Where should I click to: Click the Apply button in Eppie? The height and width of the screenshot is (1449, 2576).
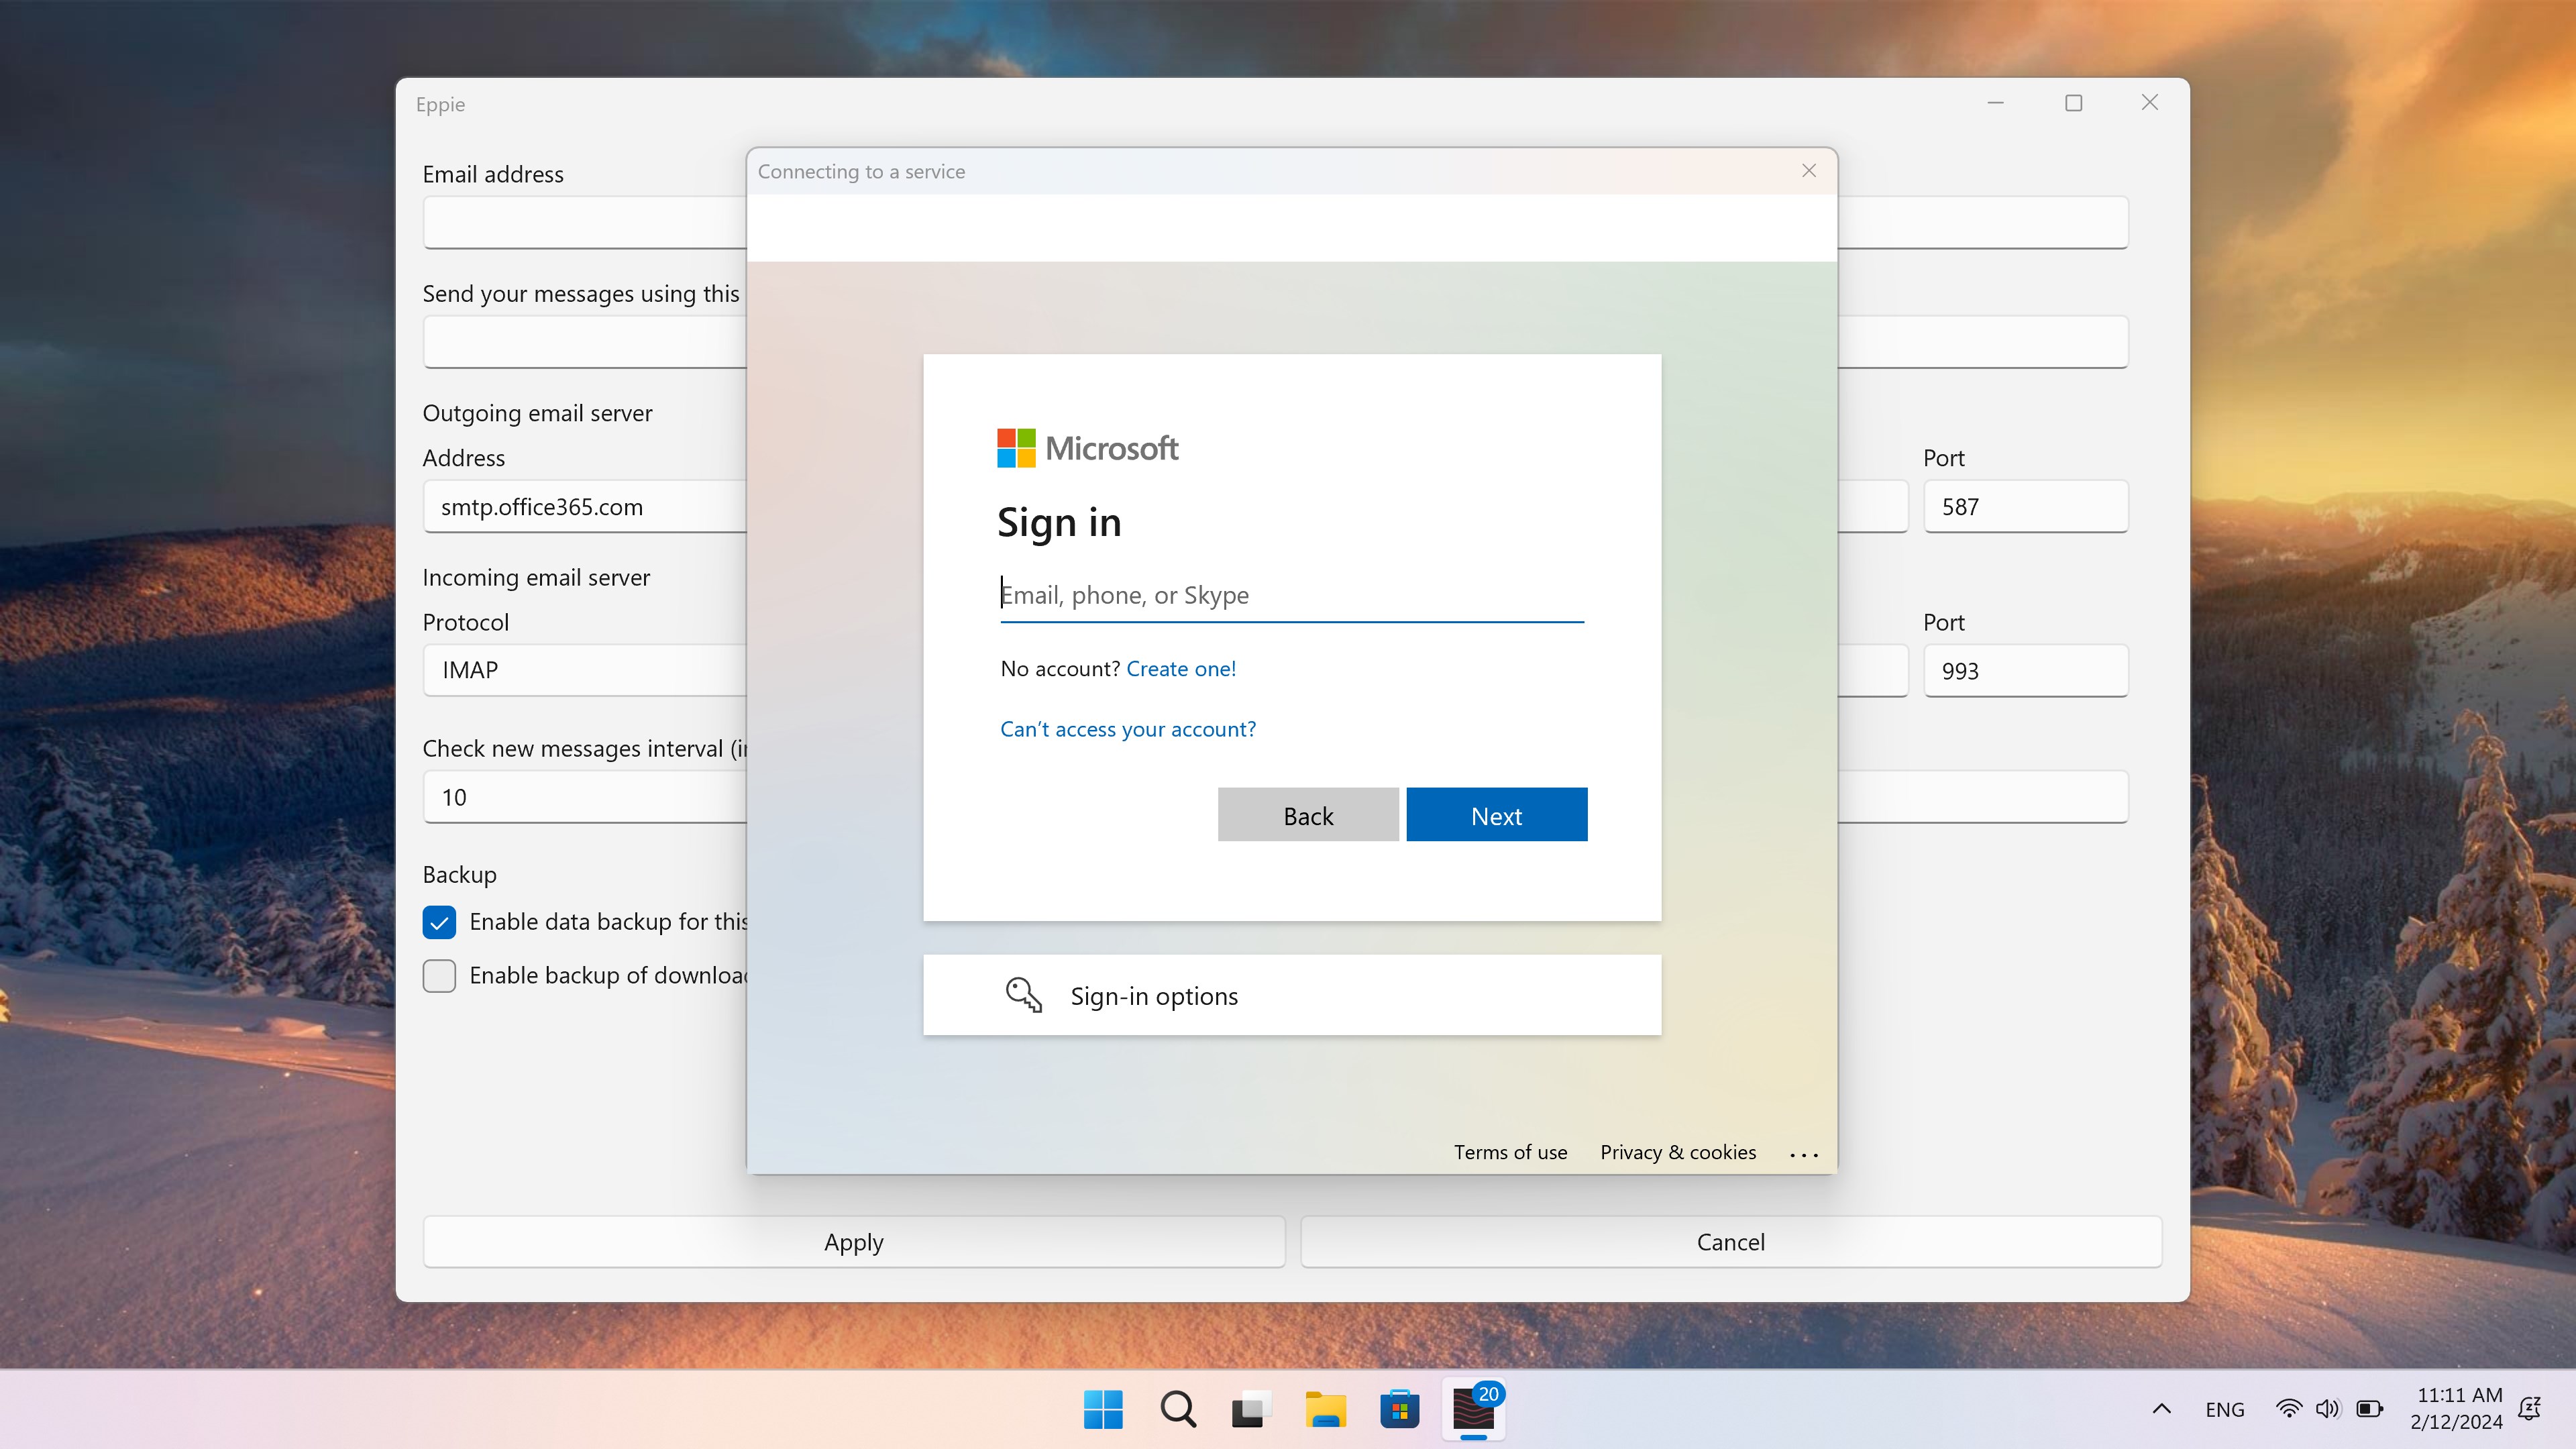[854, 1242]
